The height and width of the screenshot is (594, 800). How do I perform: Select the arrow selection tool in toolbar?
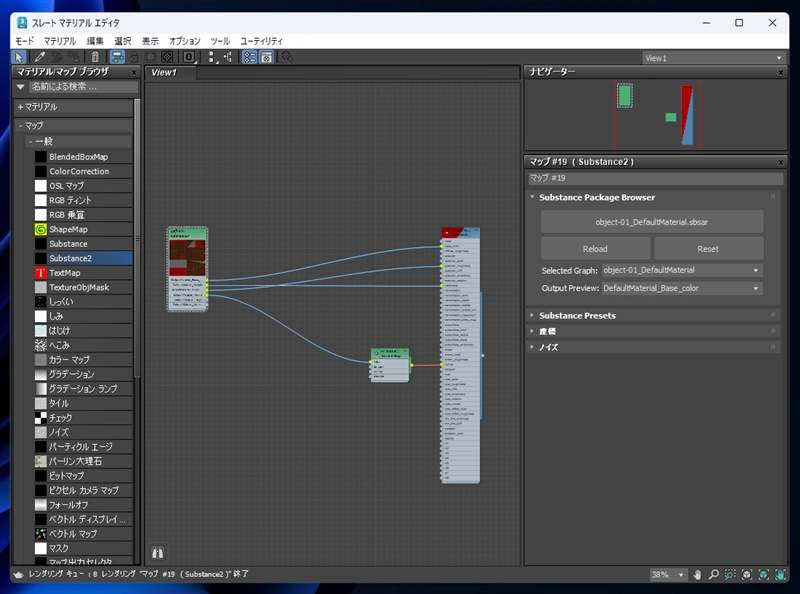click(19, 57)
